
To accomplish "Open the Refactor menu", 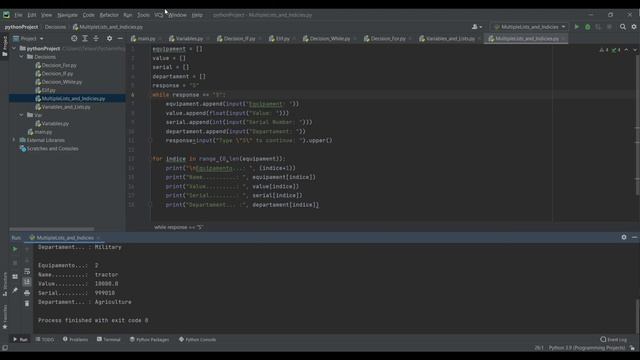I will 109,15.
